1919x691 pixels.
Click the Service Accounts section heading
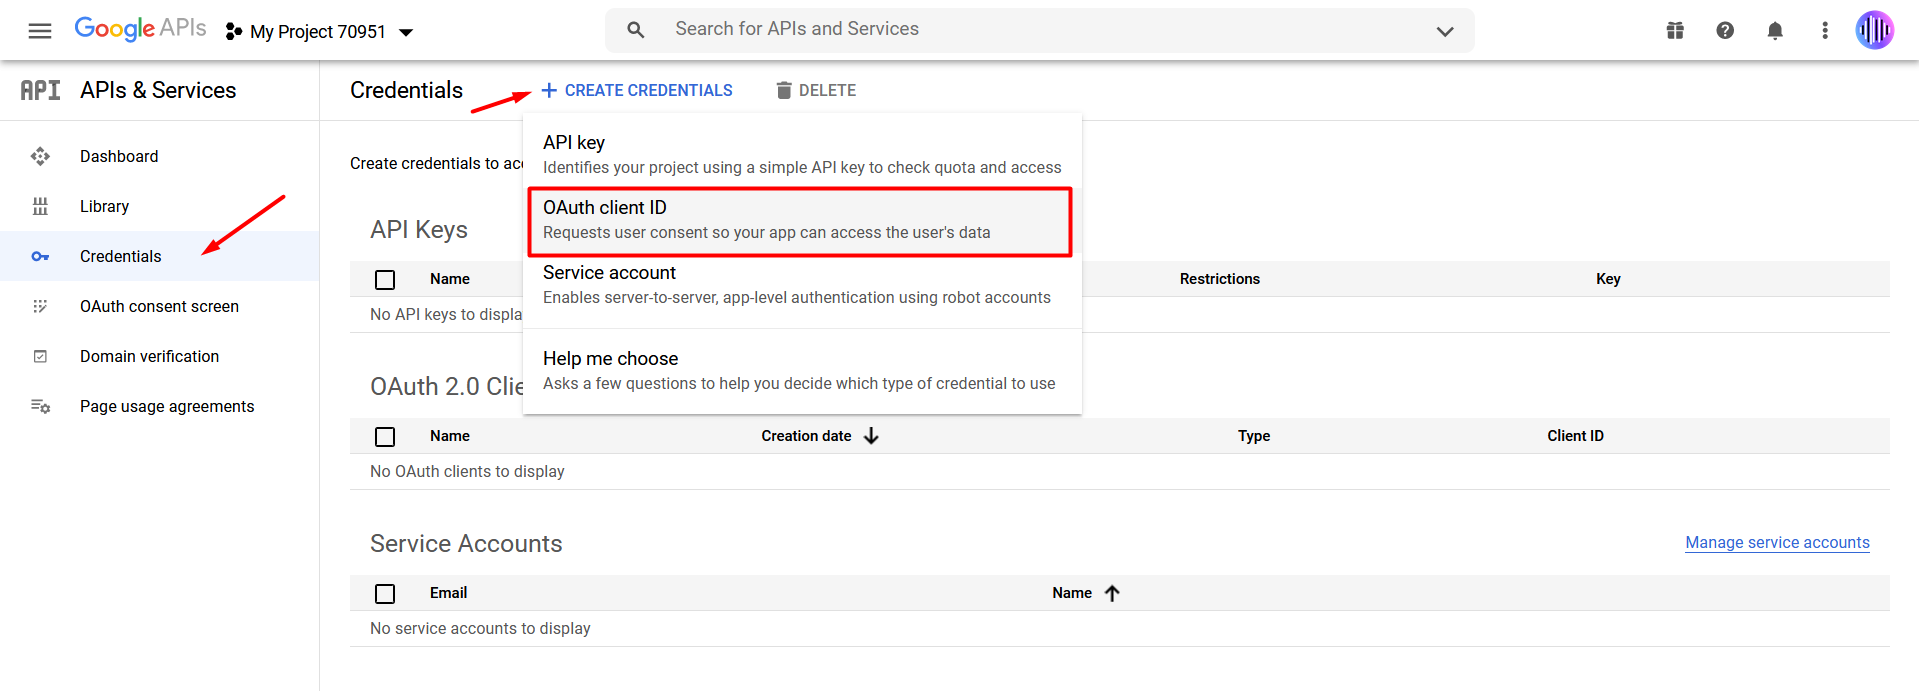tap(466, 543)
